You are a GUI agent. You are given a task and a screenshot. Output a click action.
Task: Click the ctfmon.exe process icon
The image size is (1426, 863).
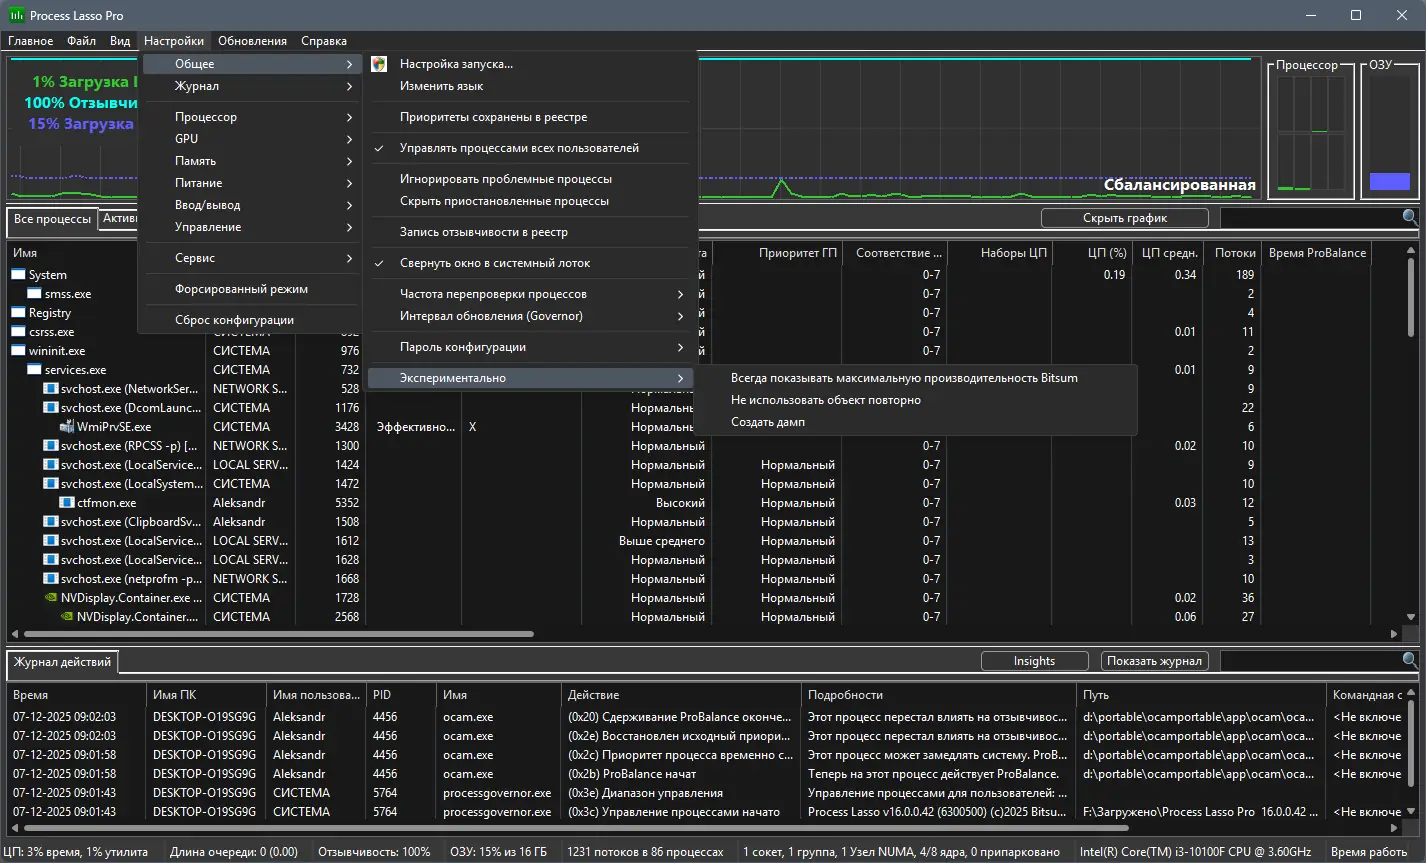(67, 503)
